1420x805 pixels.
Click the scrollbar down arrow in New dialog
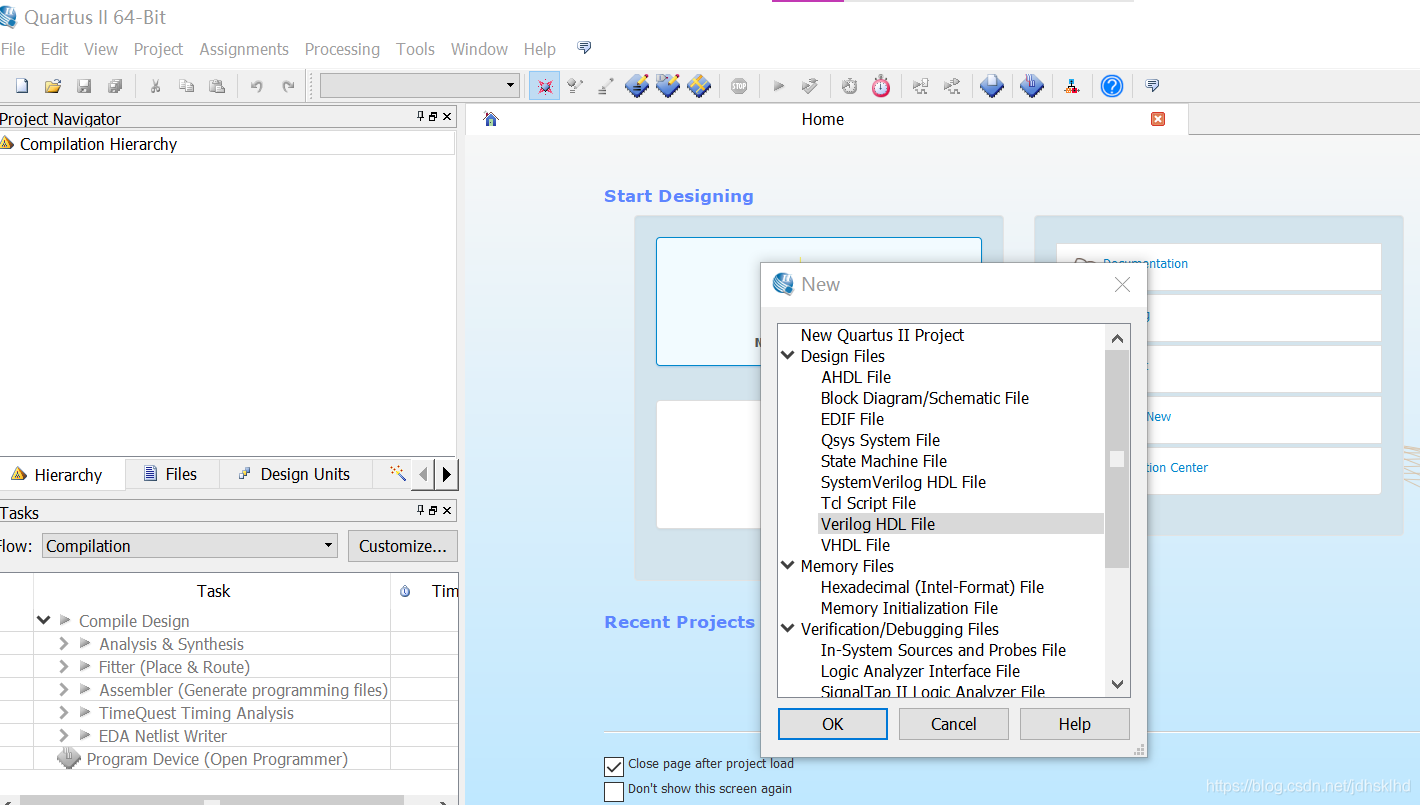pyautogui.click(x=1117, y=684)
